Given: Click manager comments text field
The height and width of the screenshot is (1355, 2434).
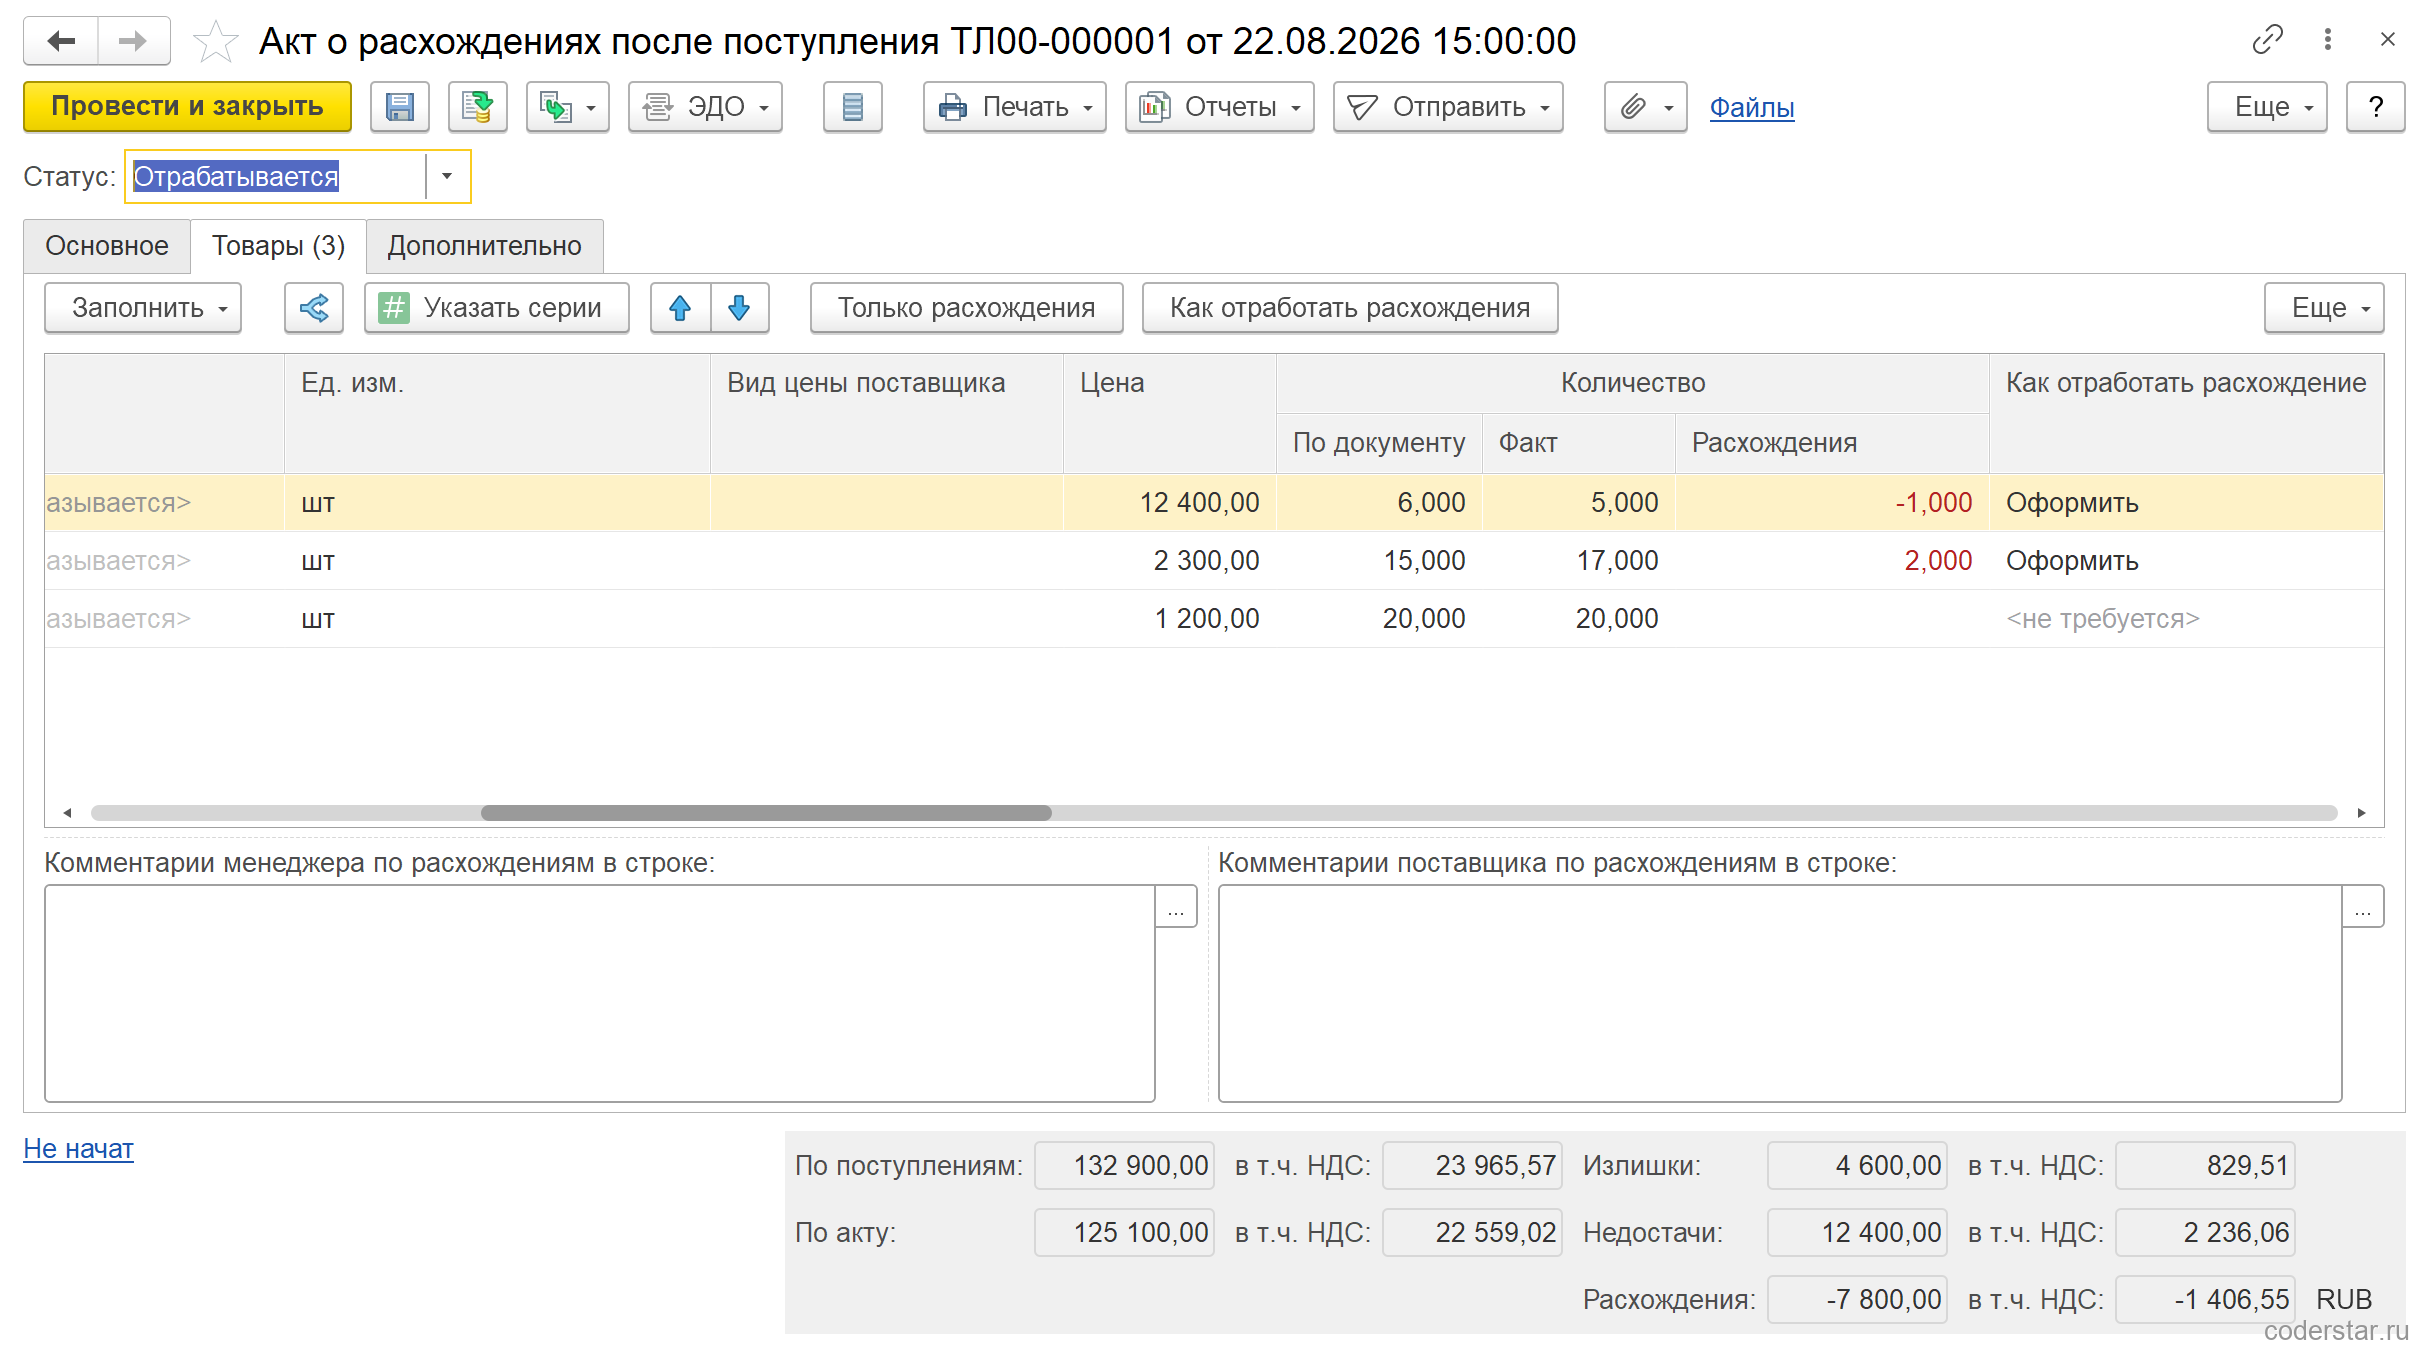Looking at the screenshot, I should [x=600, y=993].
